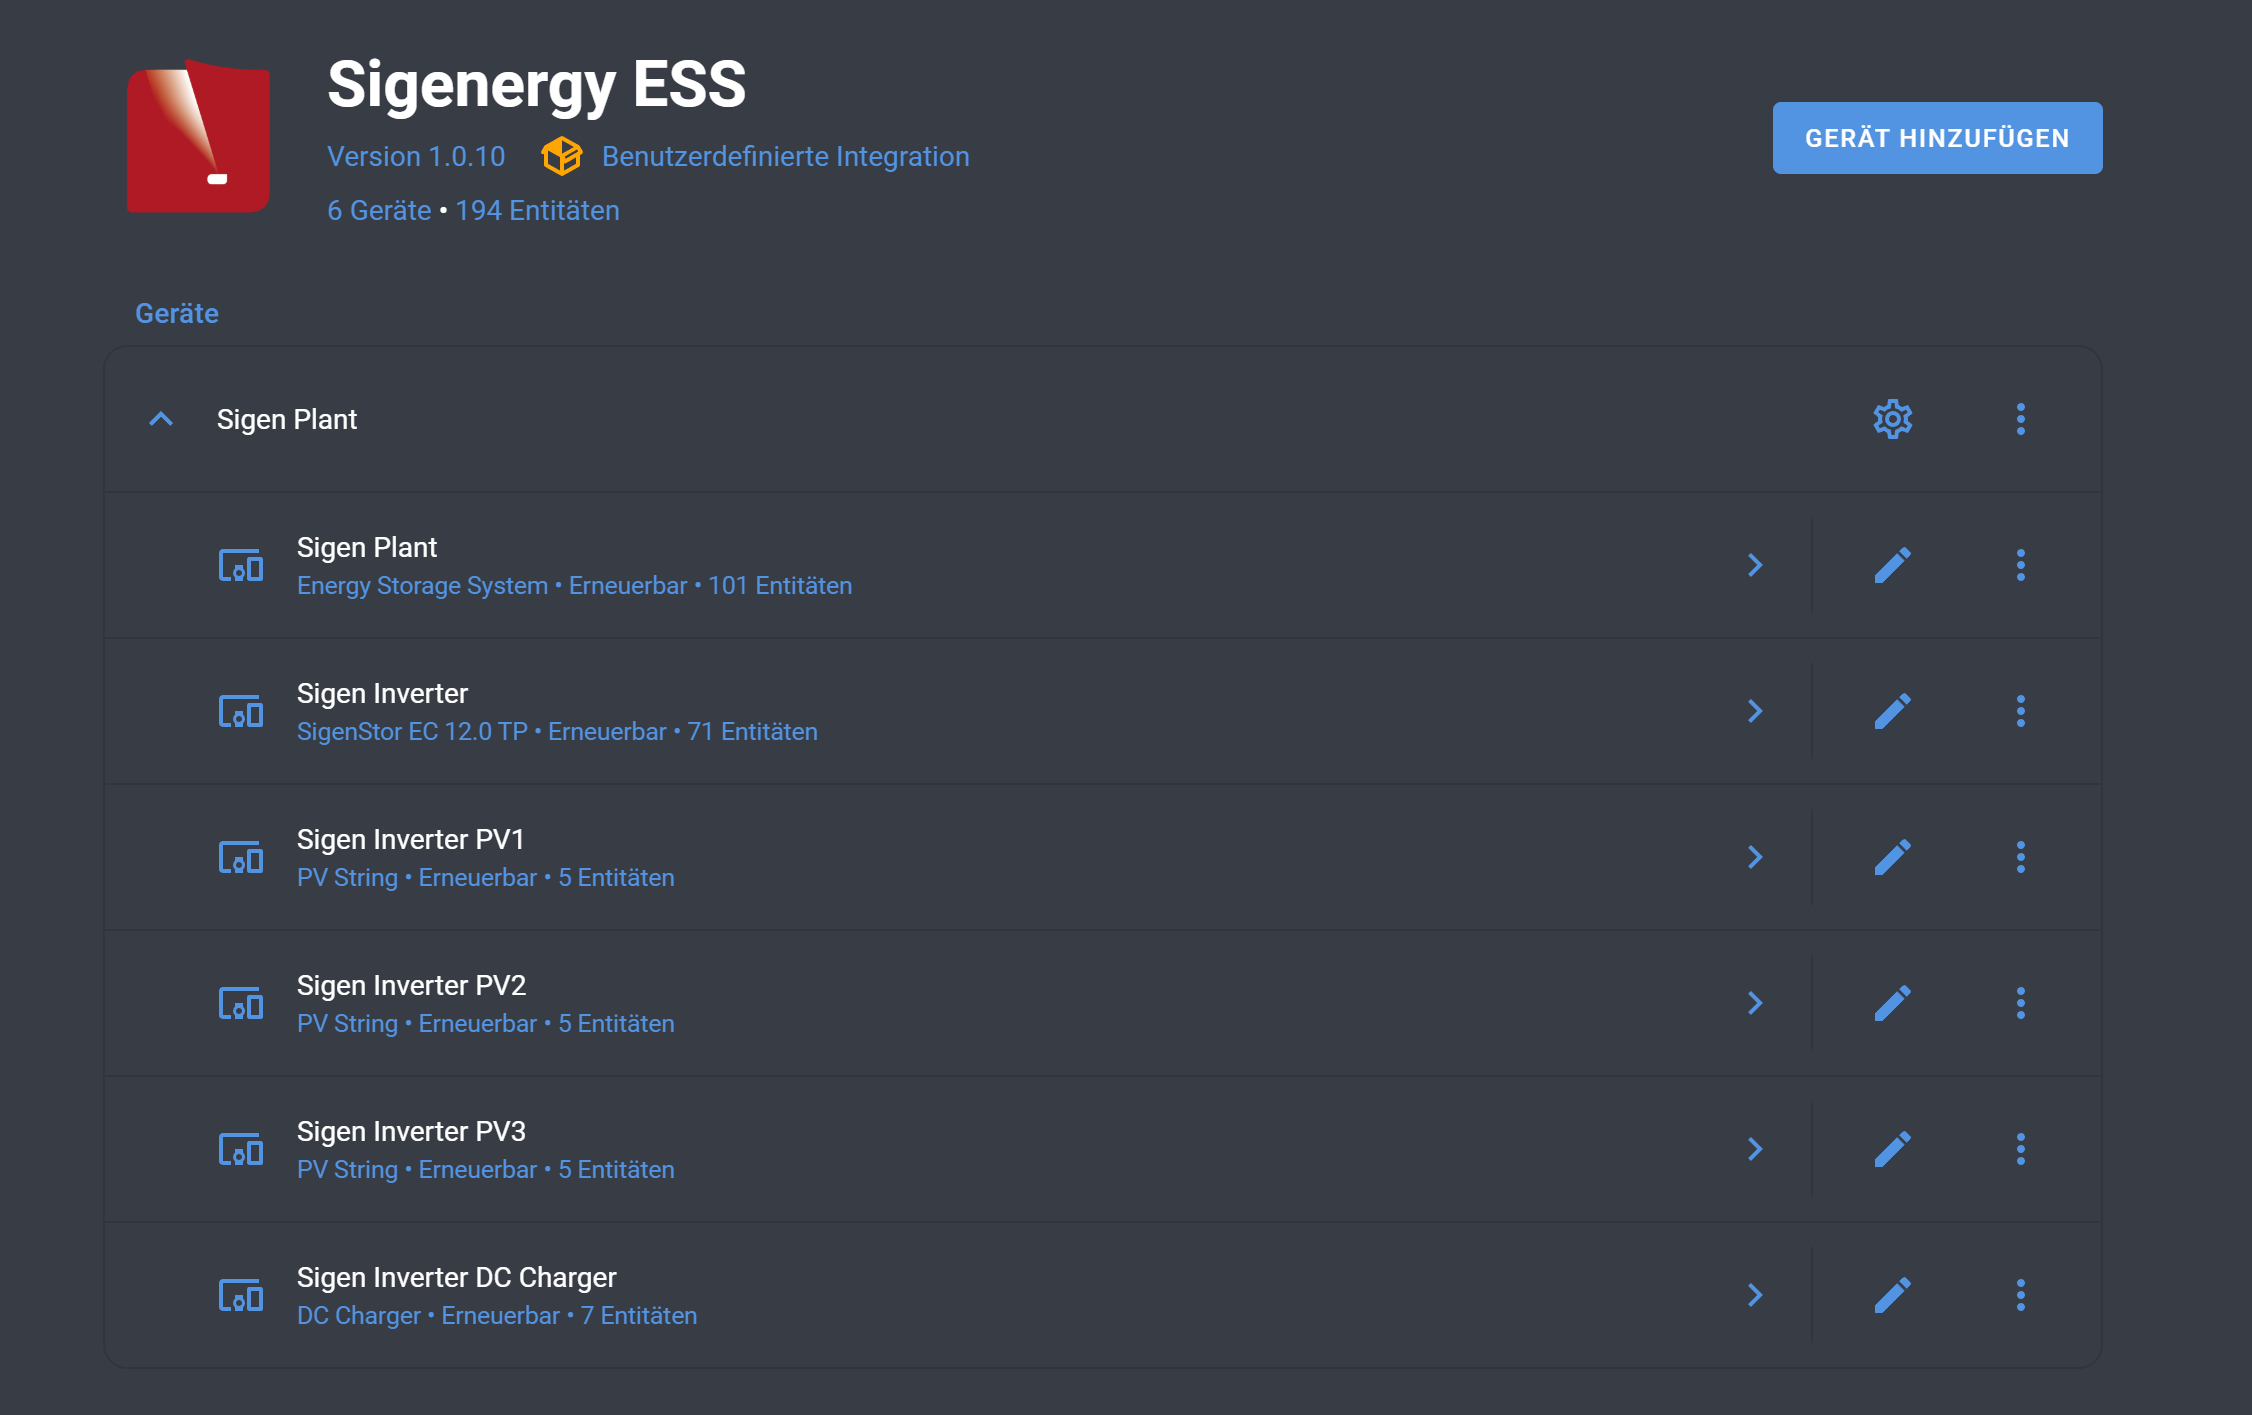Edit the Sigen Inverter DC Charger device
This screenshot has height=1415, width=2252.
point(1892,1295)
